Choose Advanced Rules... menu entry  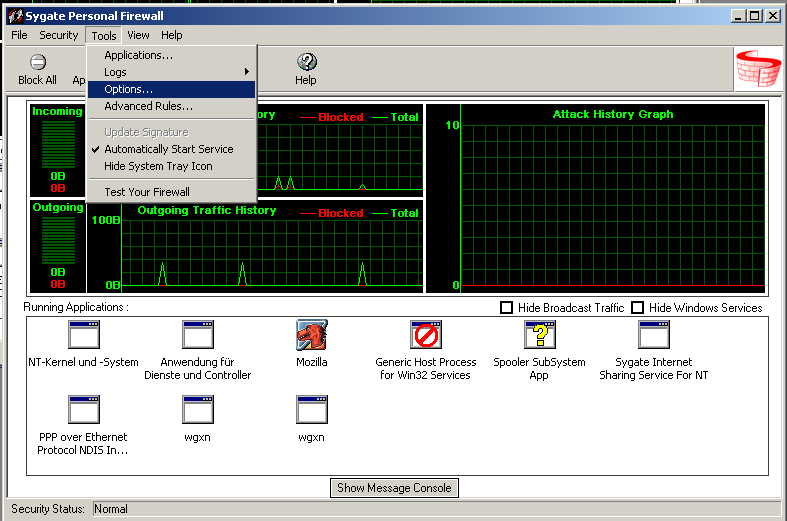click(x=171, y=106)
